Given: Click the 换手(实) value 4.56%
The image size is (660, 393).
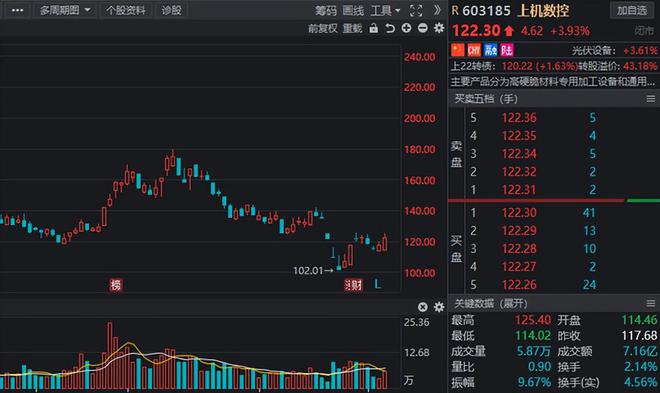Looking at the screenshot, I should pos(640,382).
